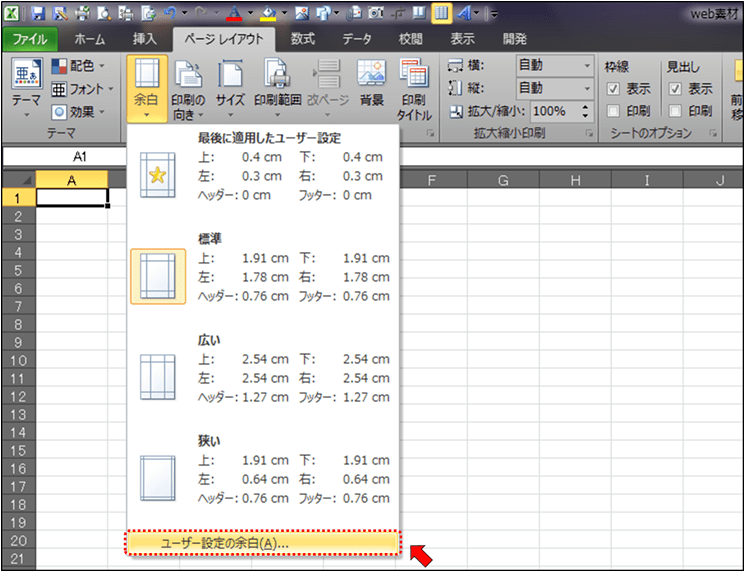This screenshot has height=572, width=745.
Task: Open the 横 width 自動 combo box
Action: [x=554, y=66]
